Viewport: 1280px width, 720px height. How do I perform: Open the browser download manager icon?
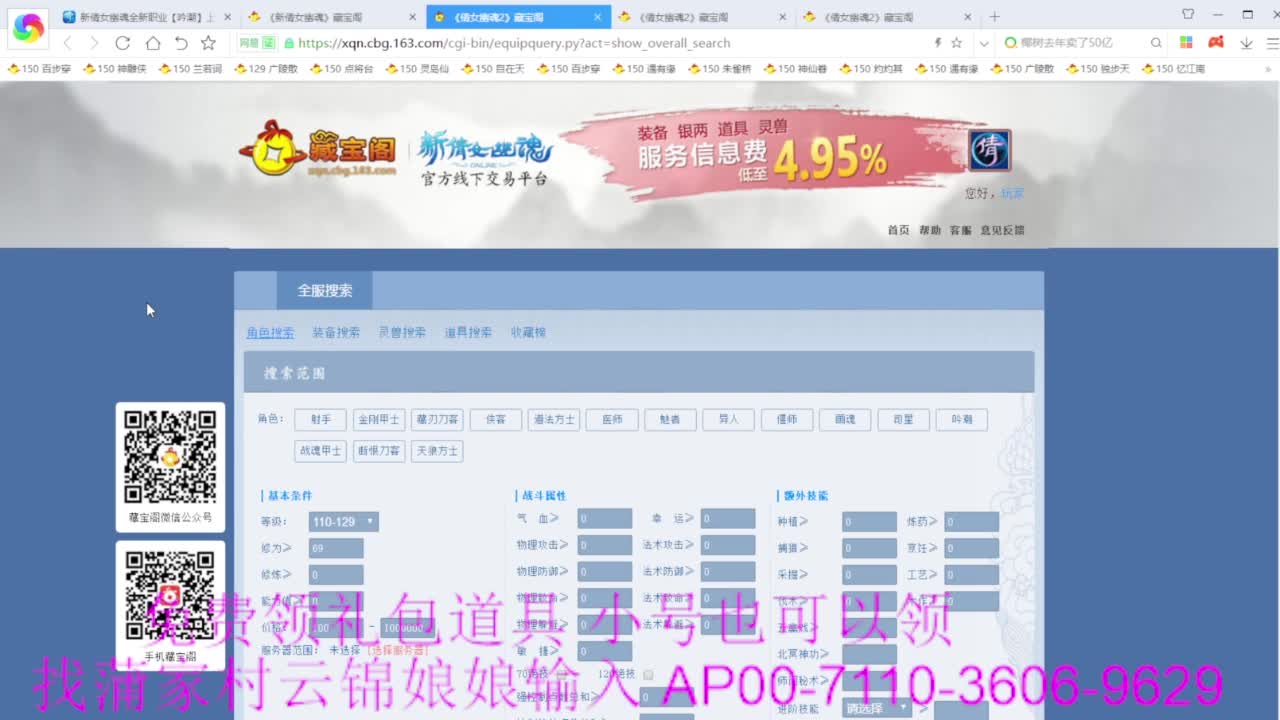[1245, 43]
